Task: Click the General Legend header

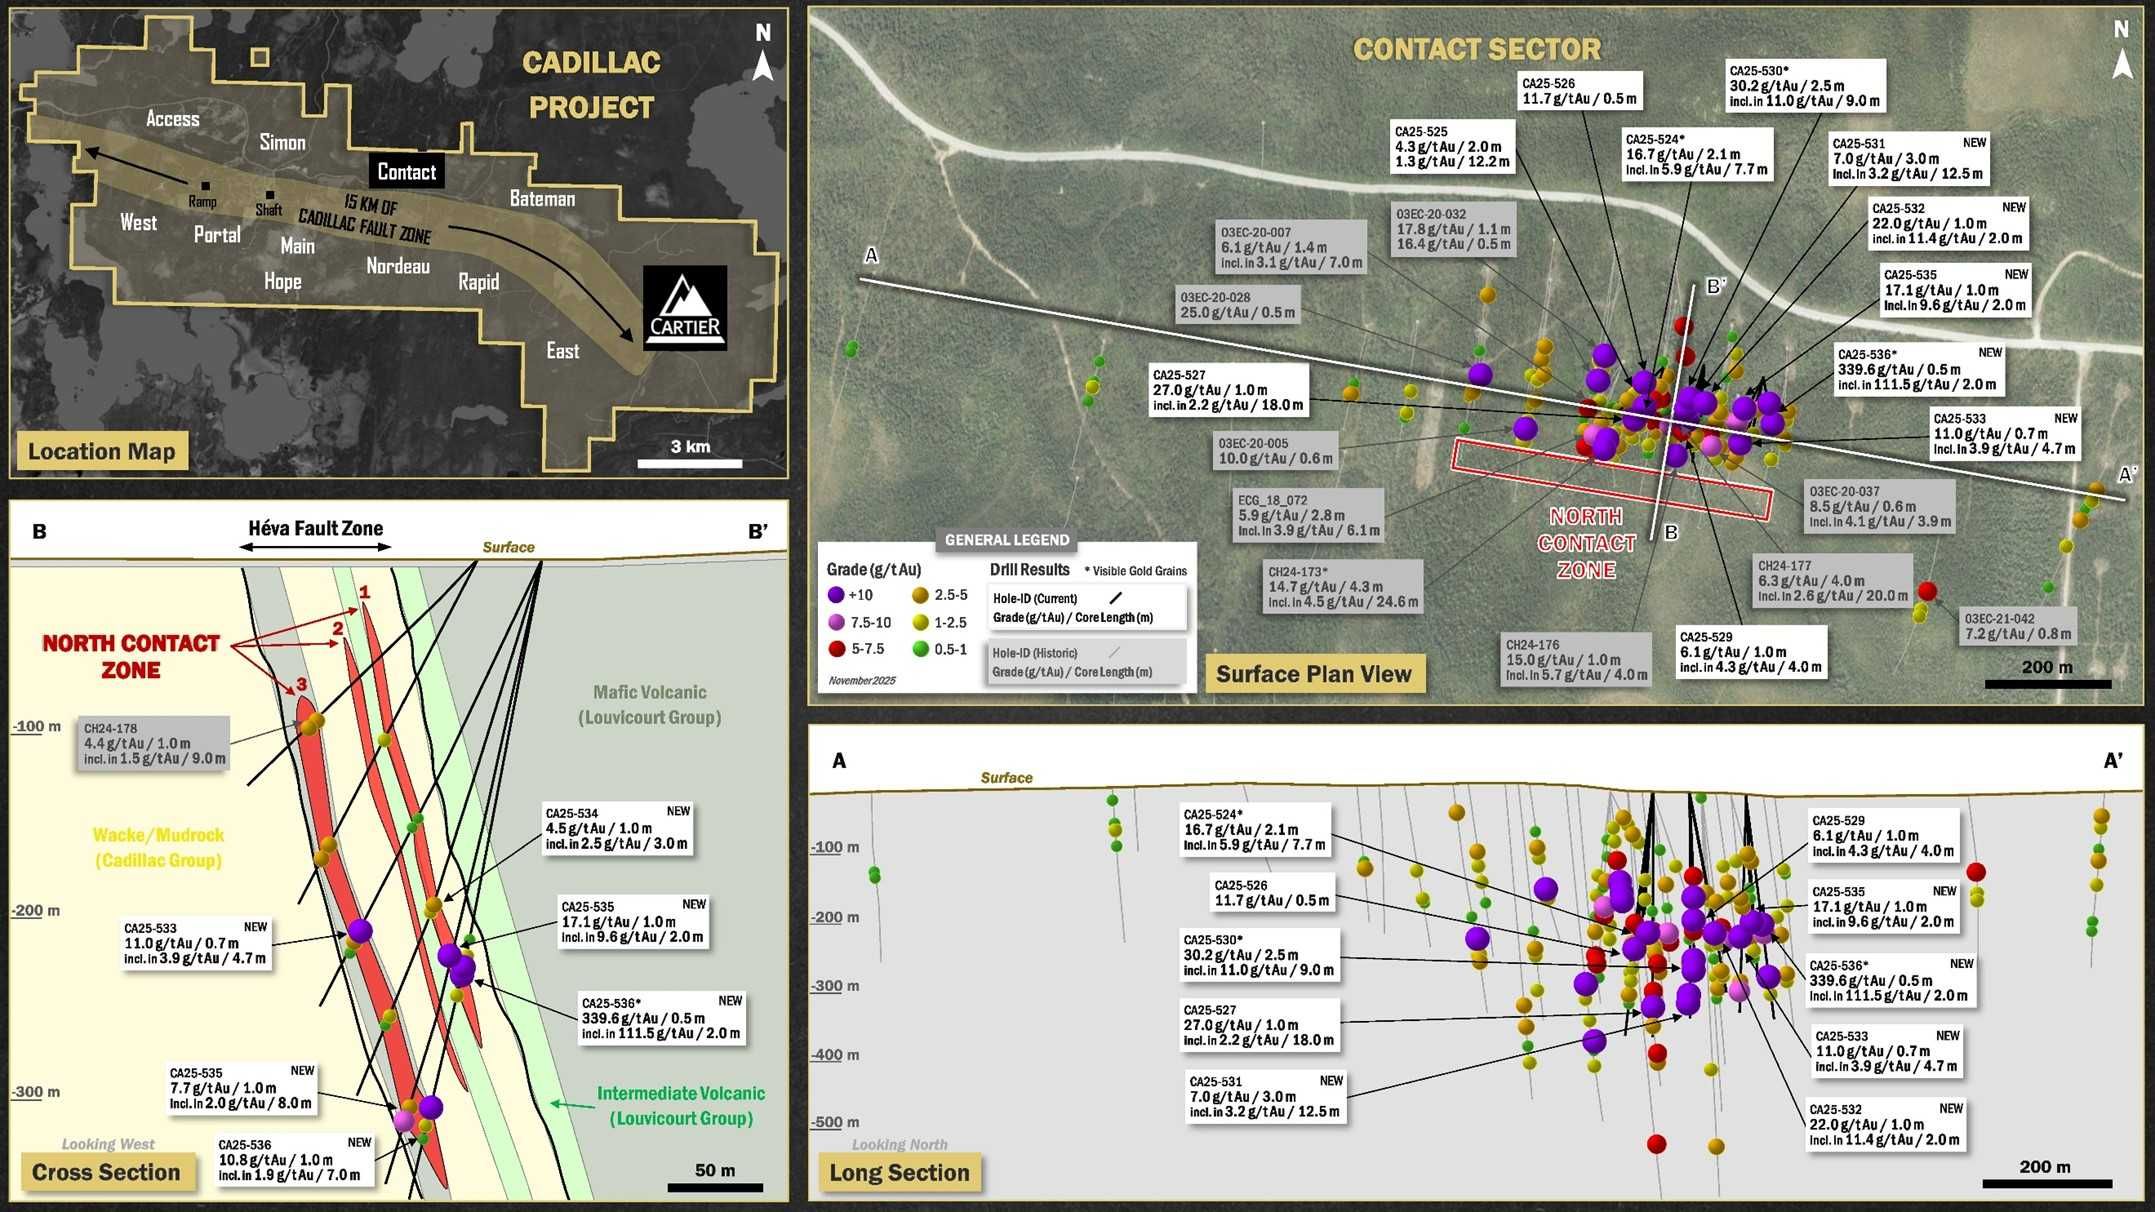Action: click(1006, 539)
